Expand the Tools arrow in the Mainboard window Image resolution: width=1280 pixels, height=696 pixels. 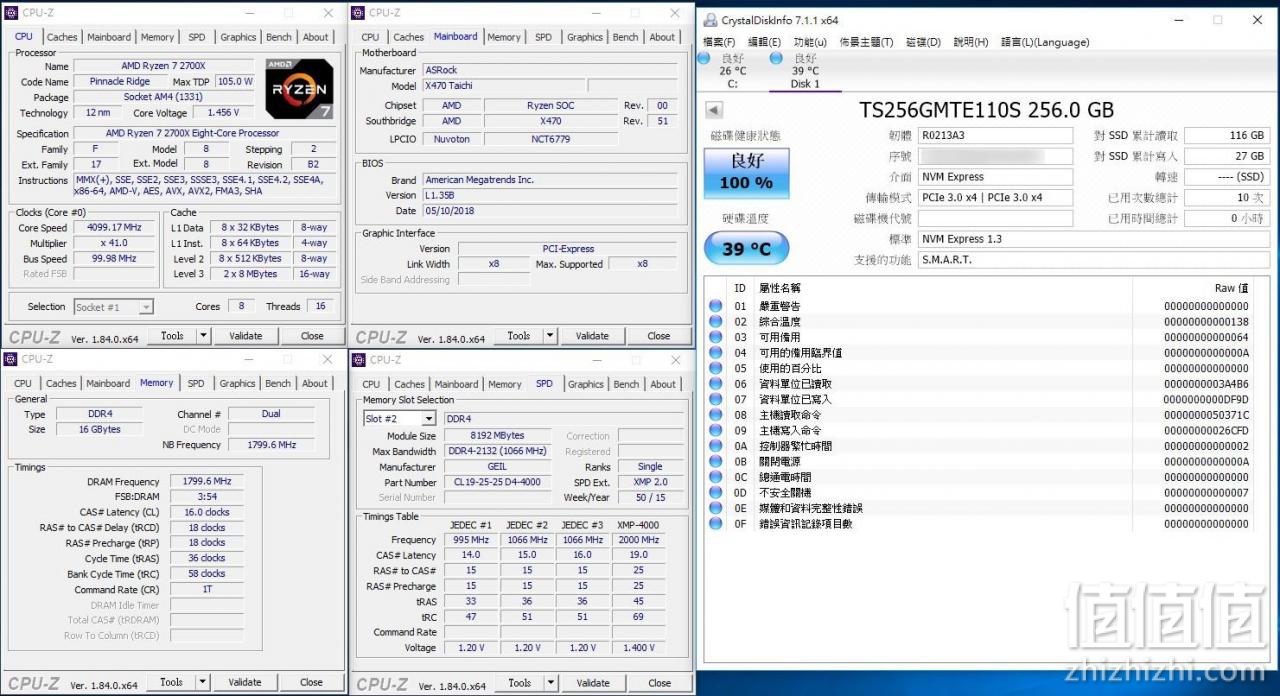coord(550,336)
